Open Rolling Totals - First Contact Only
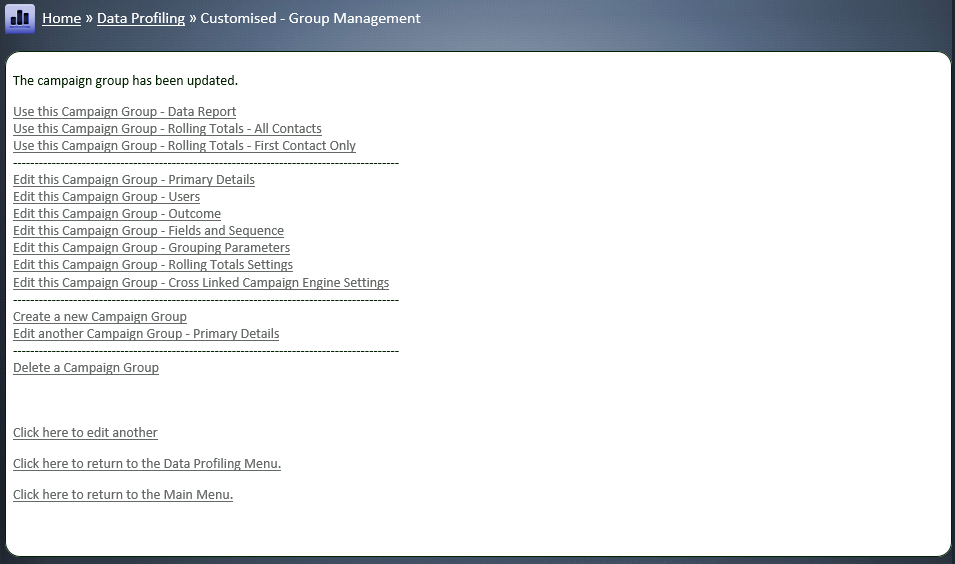955x564 pixels. (x=184, y=146)
